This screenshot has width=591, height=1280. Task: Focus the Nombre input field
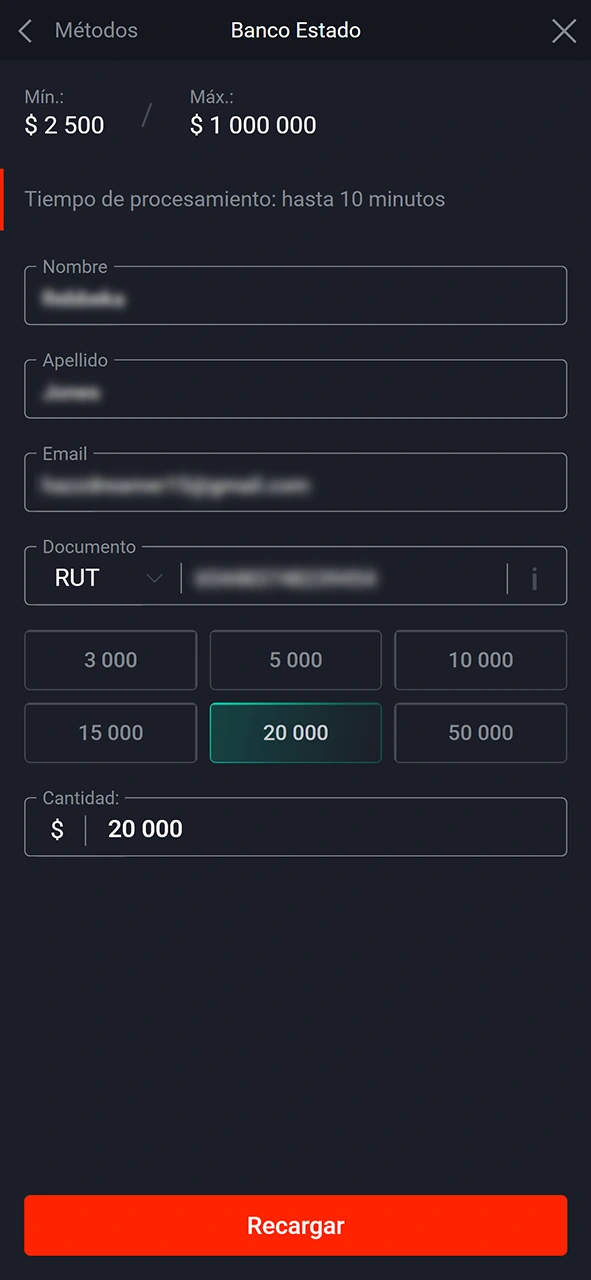tap(296, 295)
